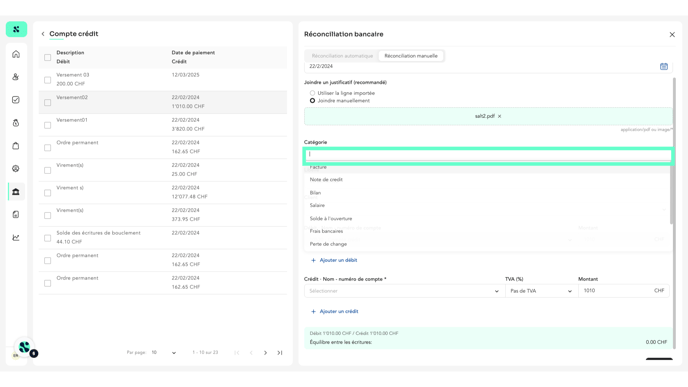Open the shopping bag icon in sidebar

click(x=16, y=146)
